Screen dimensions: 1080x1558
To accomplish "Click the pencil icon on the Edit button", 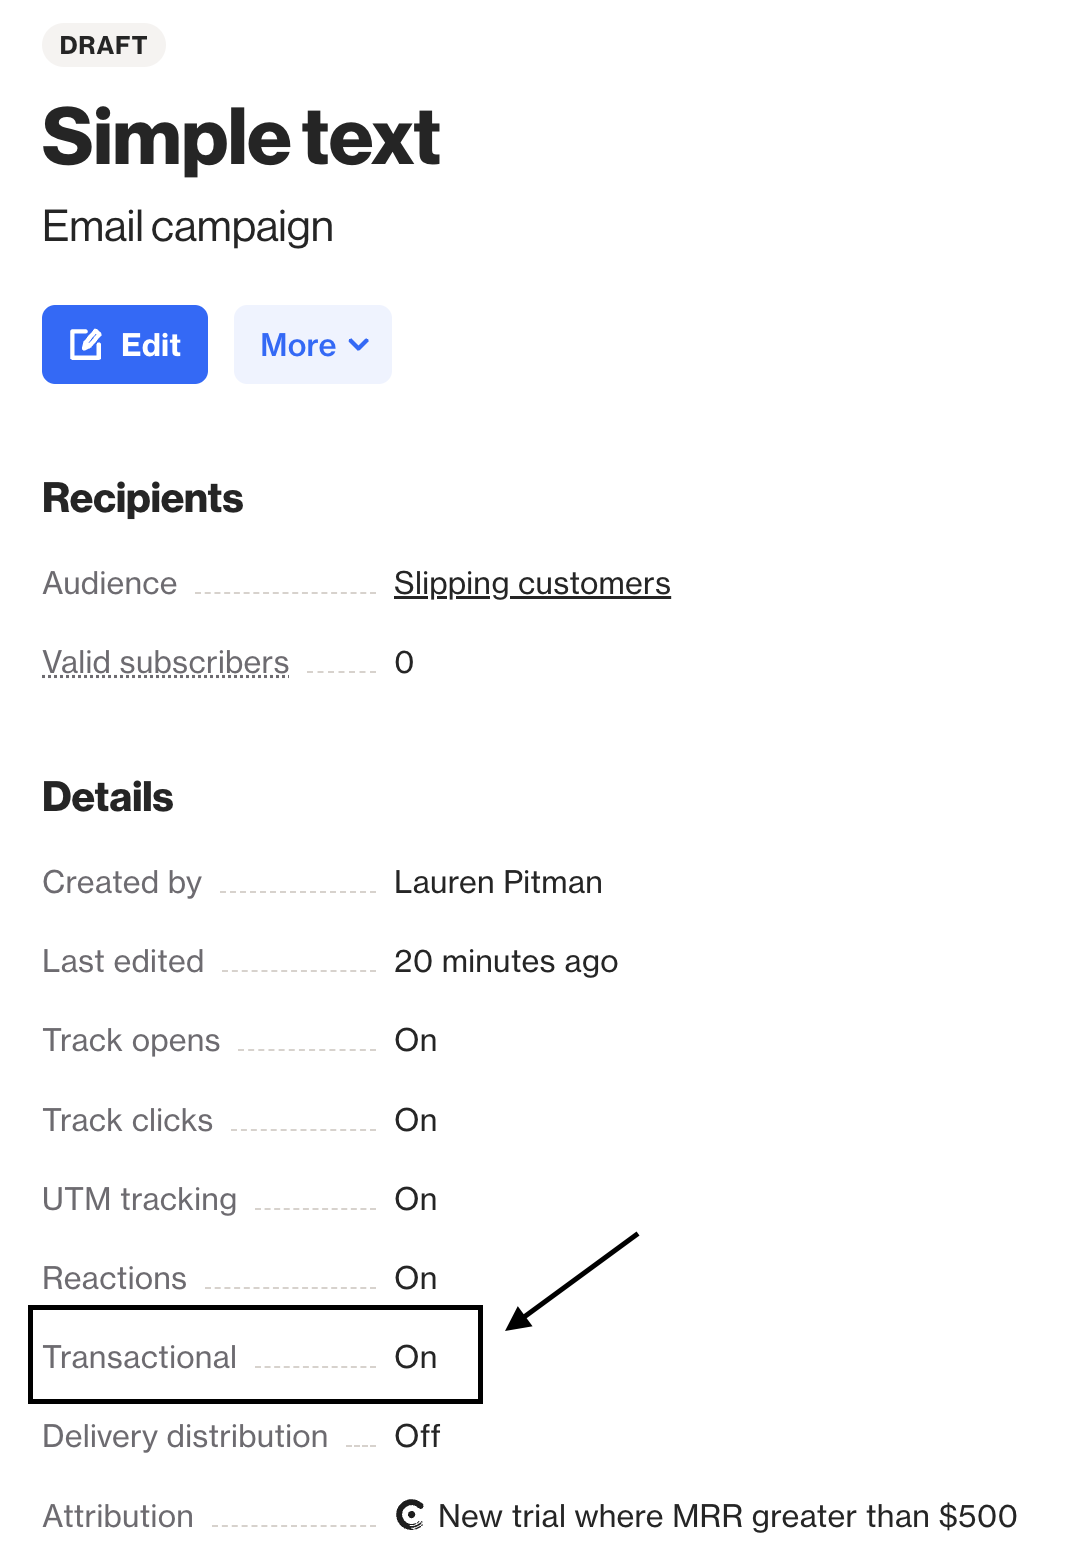I will click(x=87, y=344).
